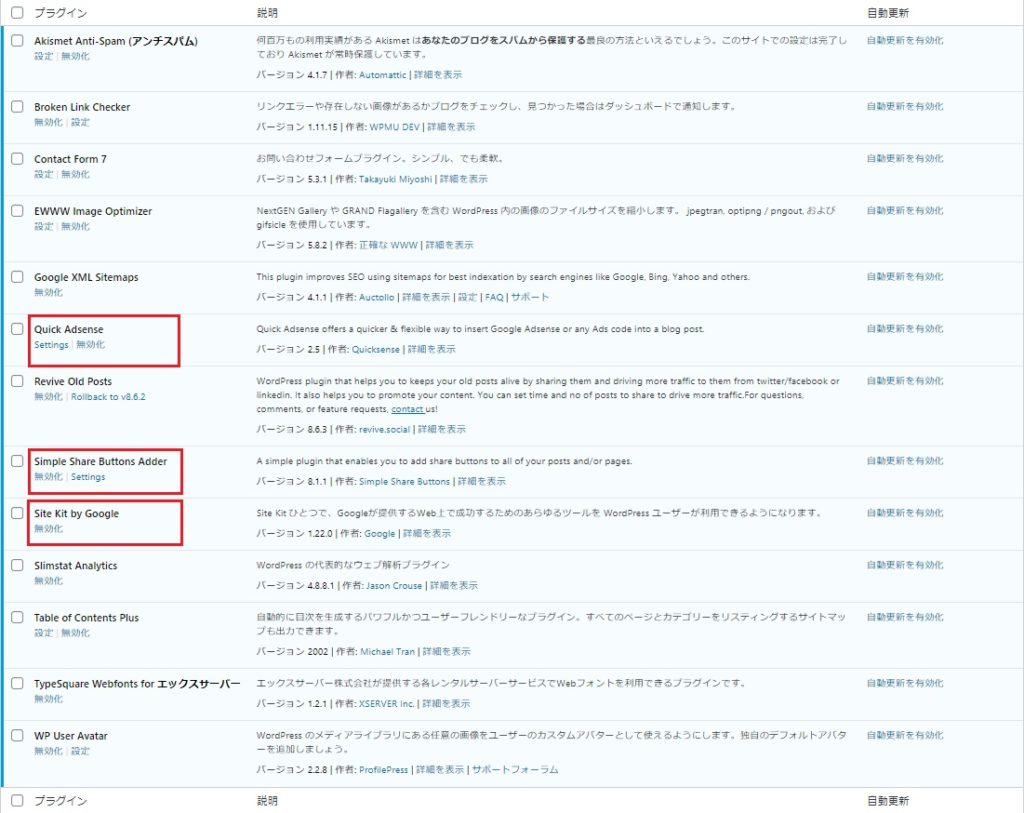The height and width of the screenshot is (813, 1024).
Task: Select the Simple Share Buttons Adder checkbox
Action: coord(17,461)
